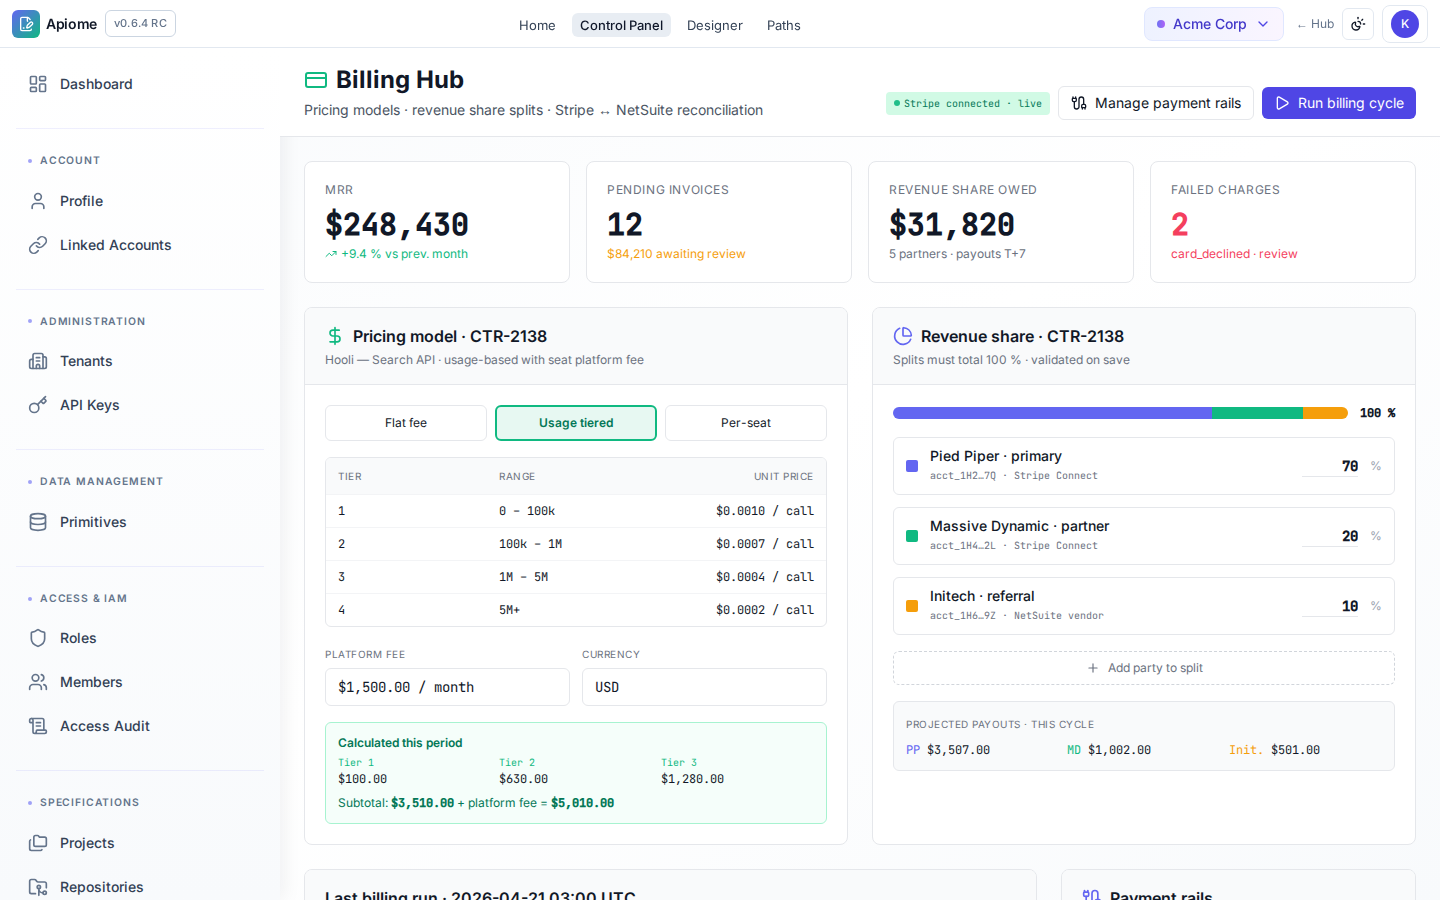Click Manage payment rails button

[x=1156, y=103]
